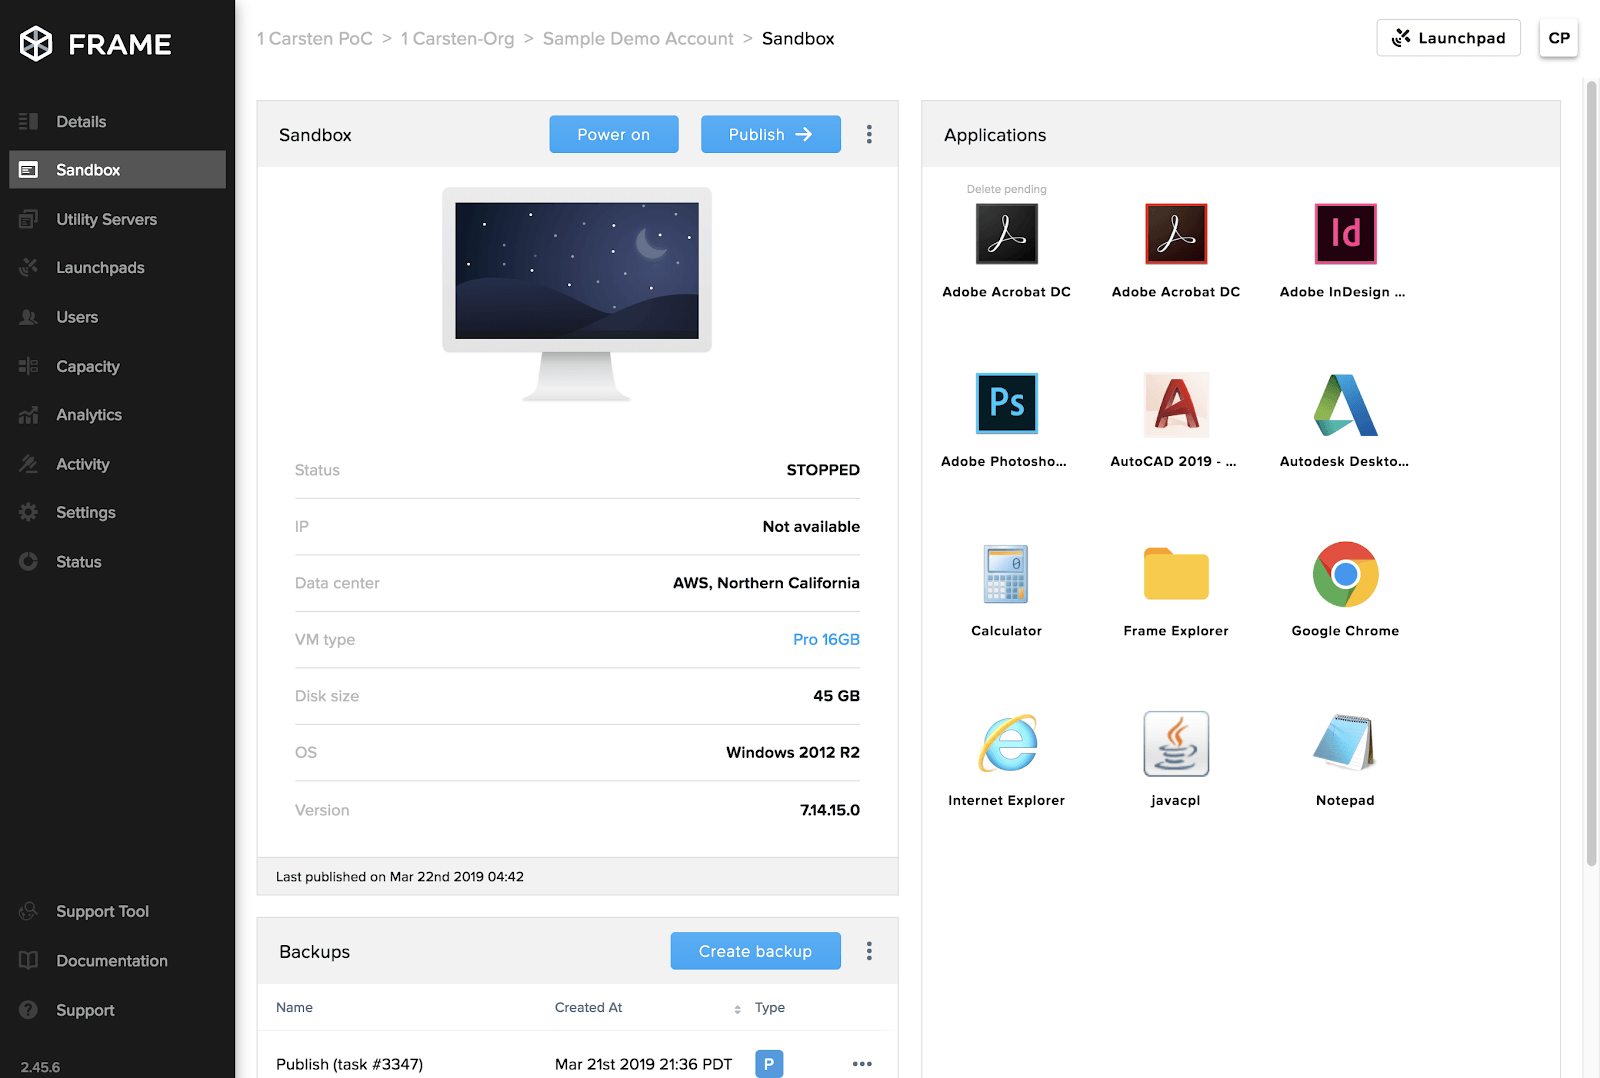Expand the Backups panel three-dot menu
Screen dimensions: 1600x1078
click(x=869, y=951)
